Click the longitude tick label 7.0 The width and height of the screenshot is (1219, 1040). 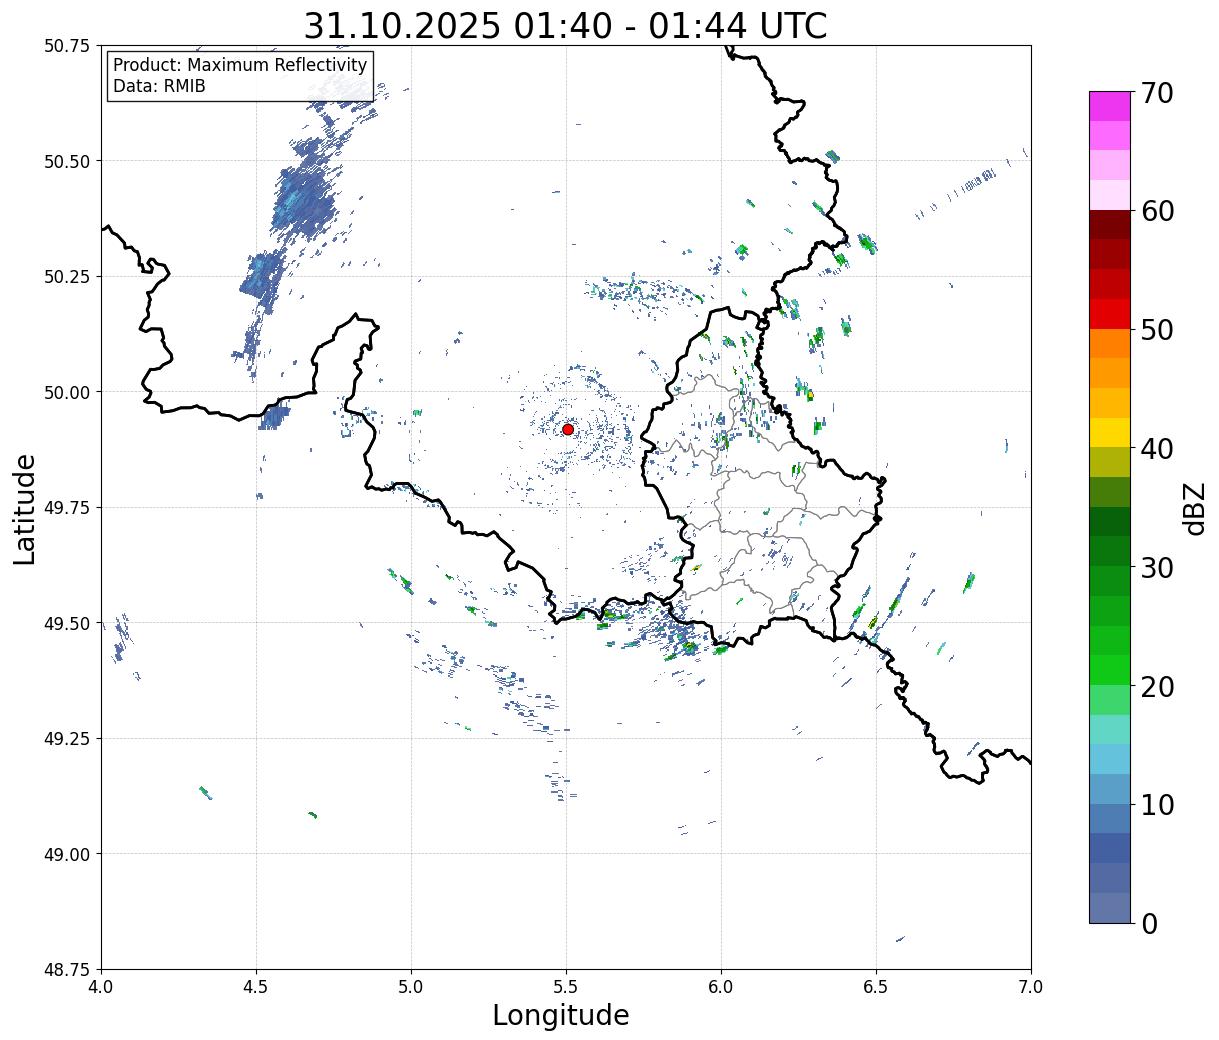click(1031, 987)
